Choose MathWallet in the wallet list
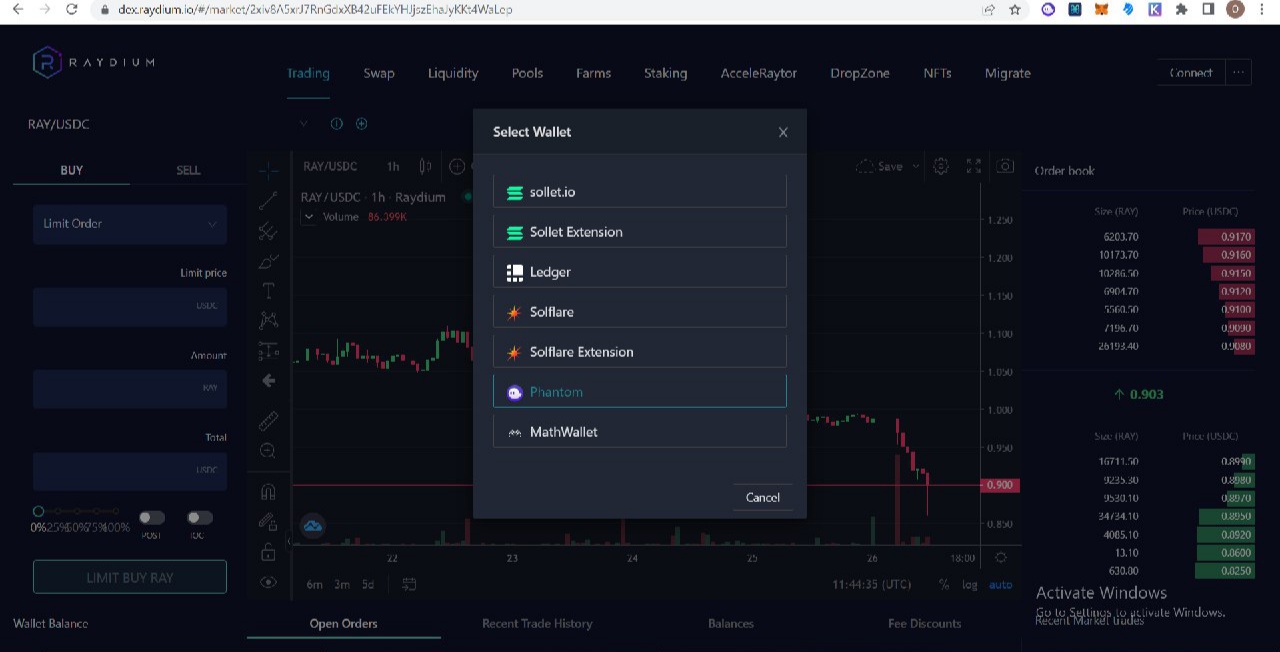This screenshot has height=652, width=1280. click(x=640, y=431)
